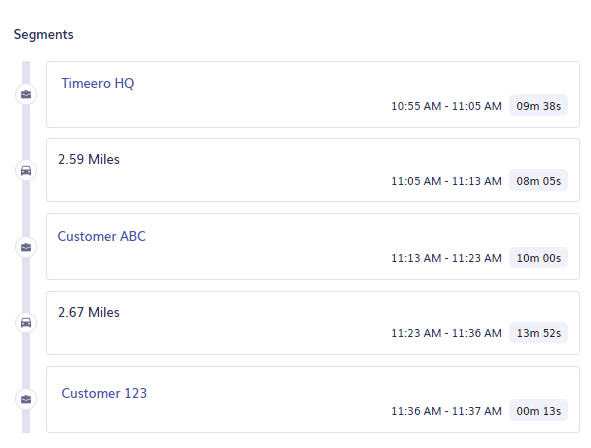Click the 10:55 AM - 11:05 AM time range

[x=446, y=106]
